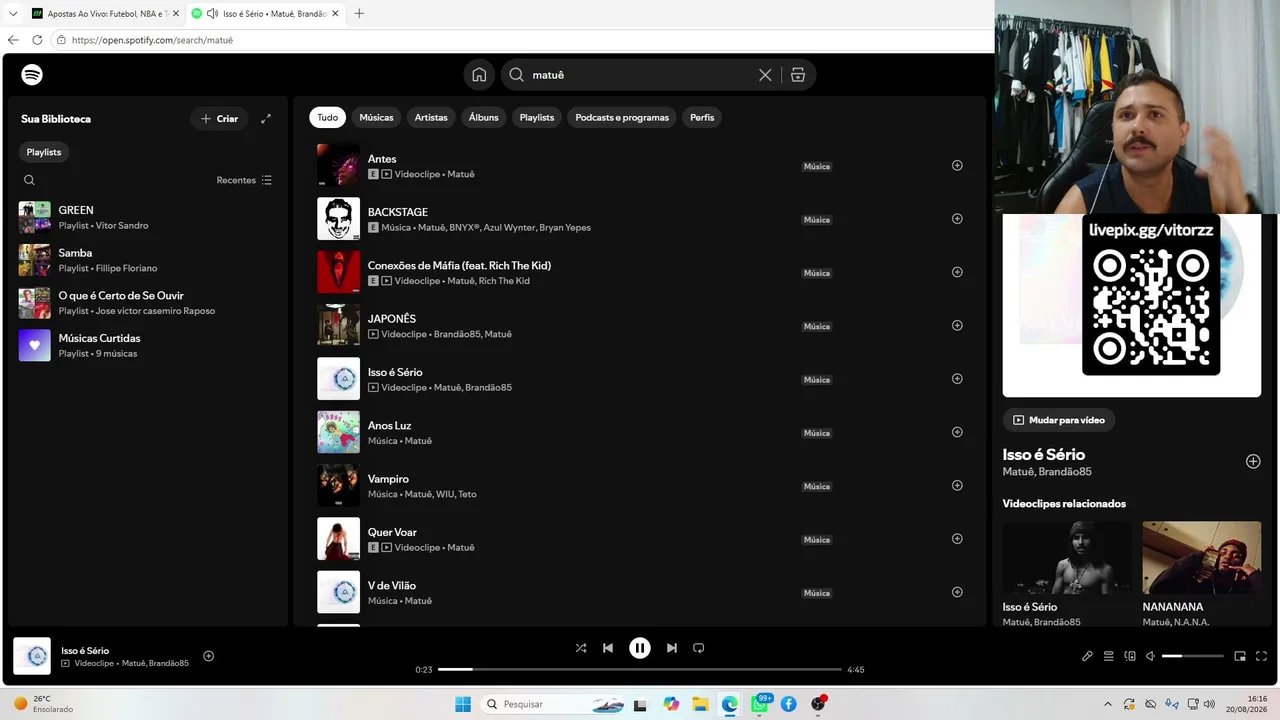
Task: Open the Windows Start menu
Action: click(463, 704)
